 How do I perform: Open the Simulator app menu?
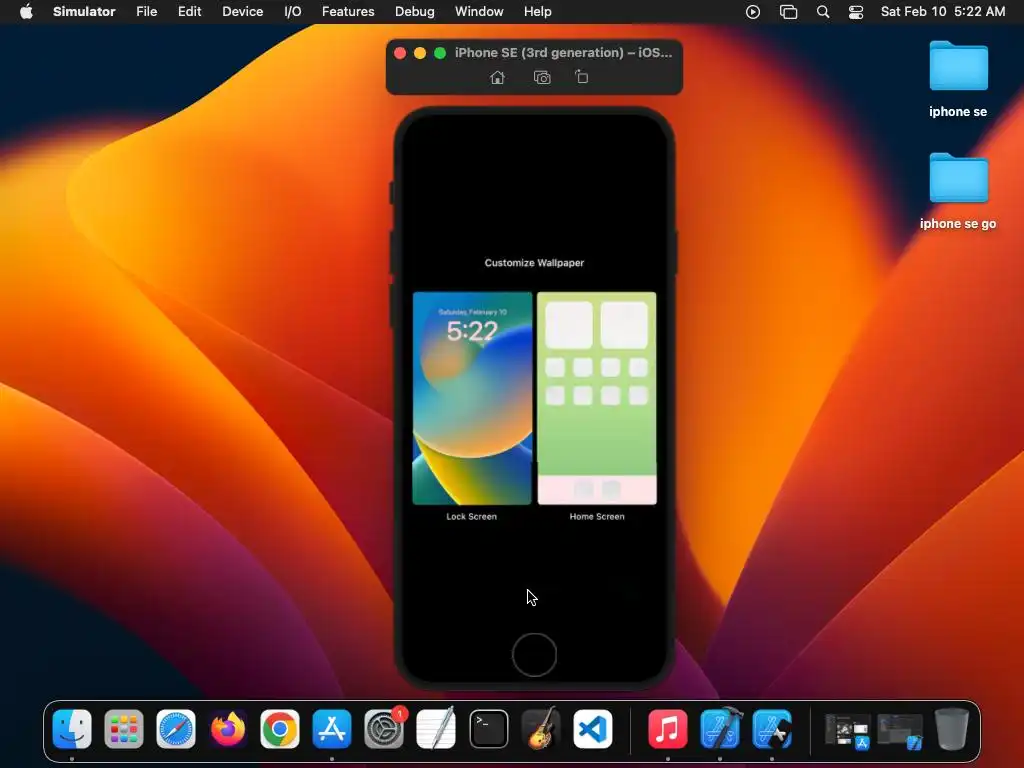84,12
